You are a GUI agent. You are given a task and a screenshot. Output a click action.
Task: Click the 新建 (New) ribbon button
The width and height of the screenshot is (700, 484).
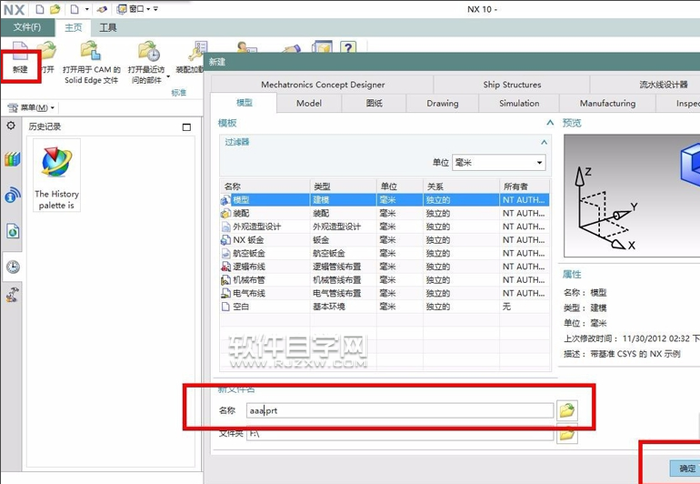pyautogui.click(x=20, y=58)
